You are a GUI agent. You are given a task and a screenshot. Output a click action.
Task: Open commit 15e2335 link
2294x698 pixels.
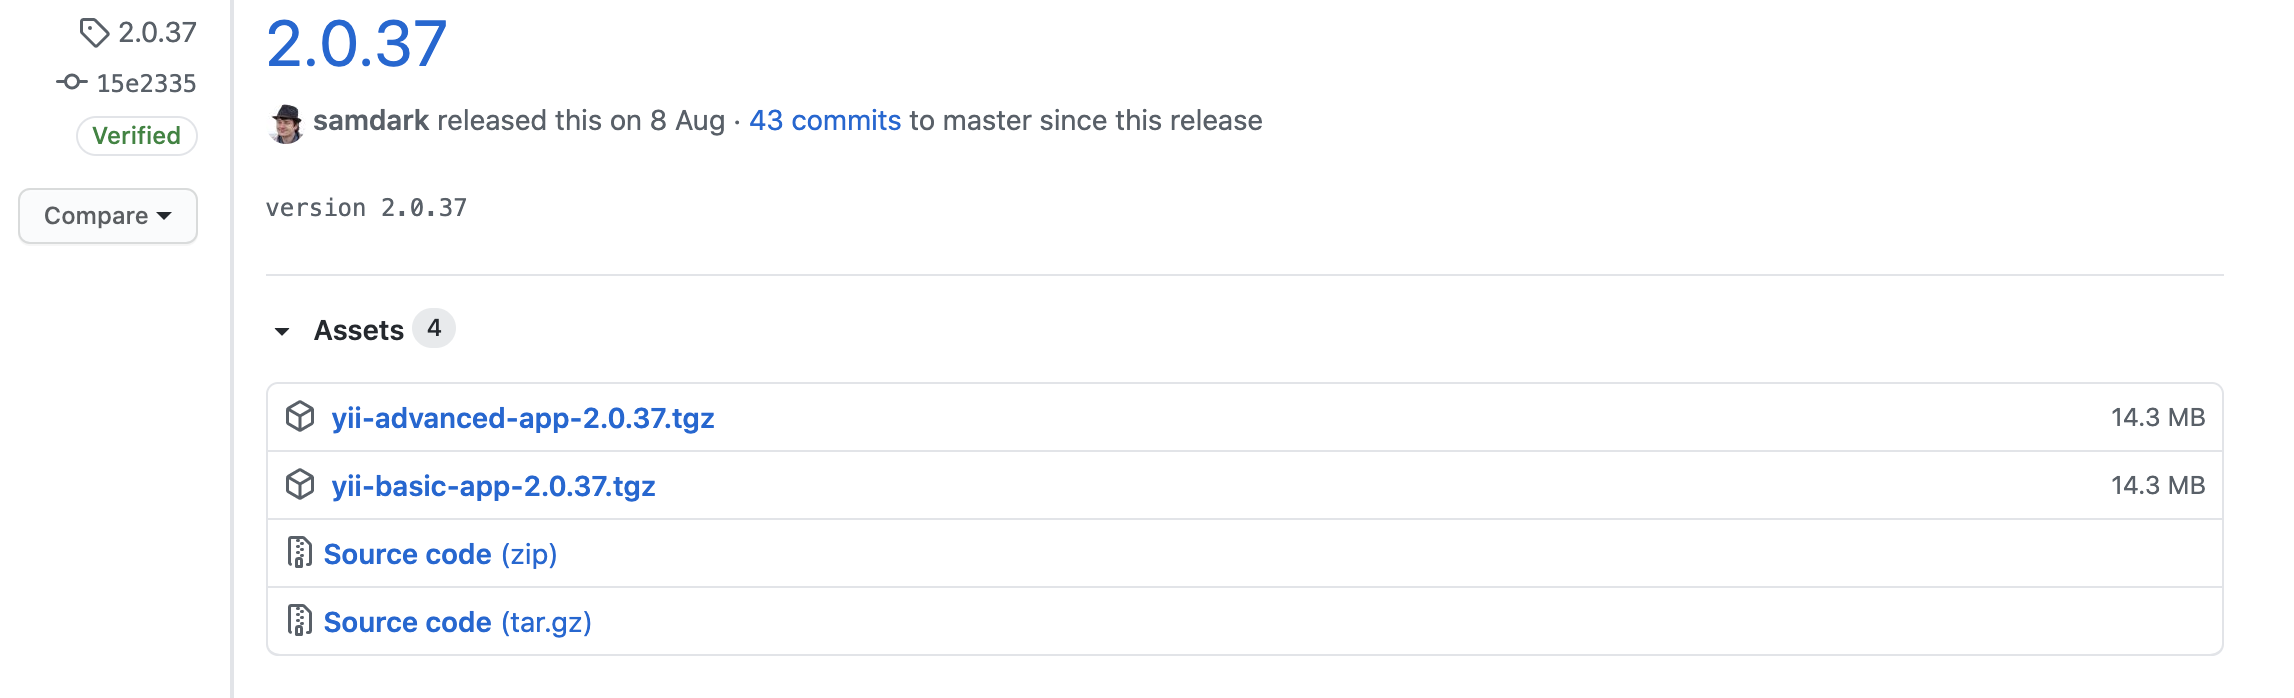(x=146, y=83)
